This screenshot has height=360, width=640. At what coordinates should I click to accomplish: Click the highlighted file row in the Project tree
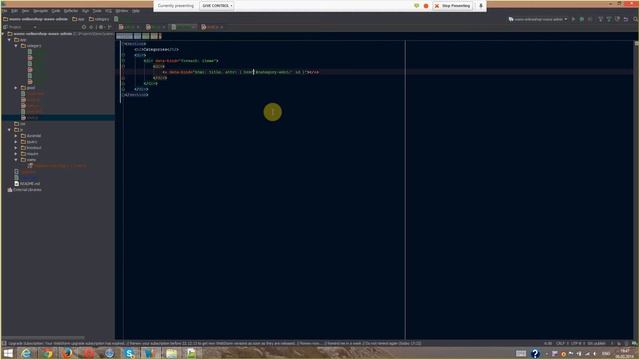[x=58, y=118]
